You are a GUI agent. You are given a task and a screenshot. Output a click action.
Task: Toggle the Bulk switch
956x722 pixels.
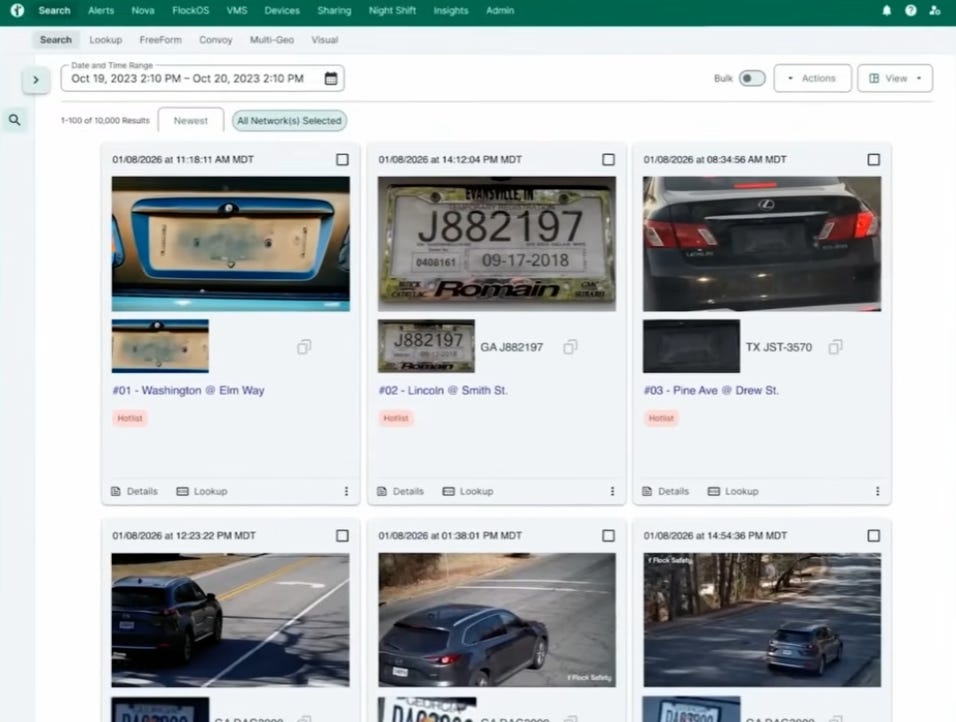[752, 78]
